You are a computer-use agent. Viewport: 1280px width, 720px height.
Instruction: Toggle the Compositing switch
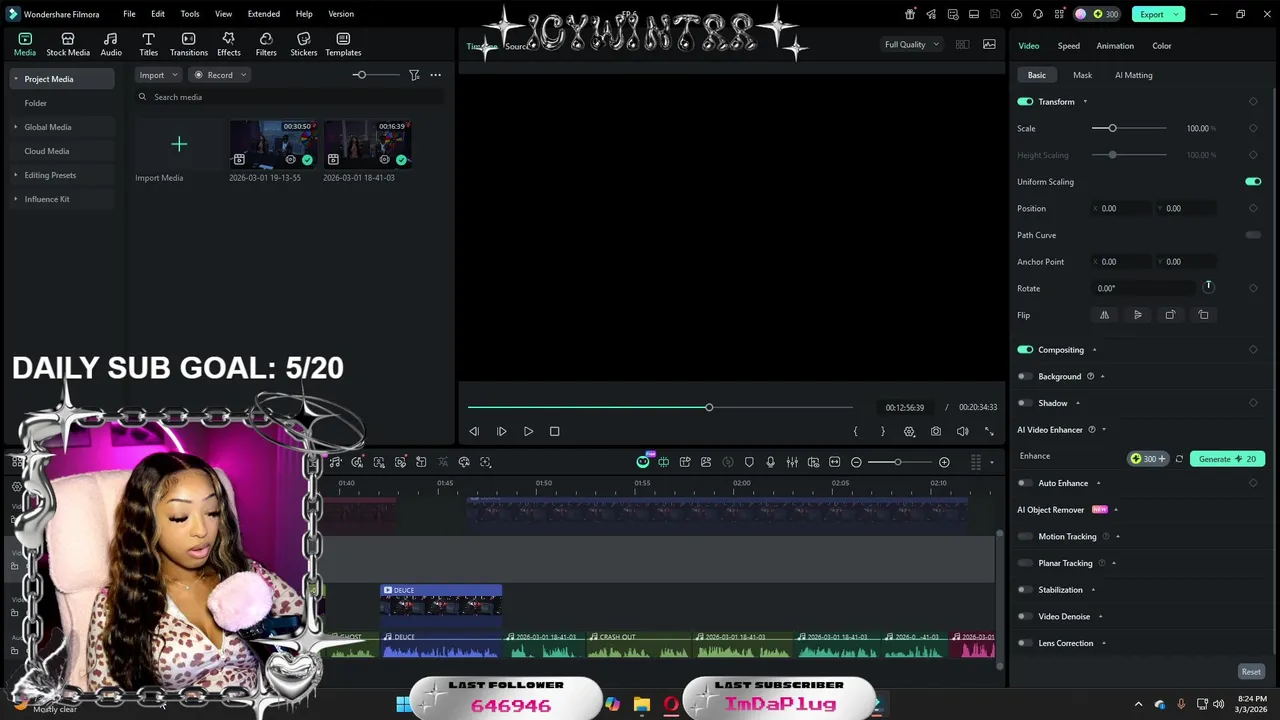coord(1025,350)
